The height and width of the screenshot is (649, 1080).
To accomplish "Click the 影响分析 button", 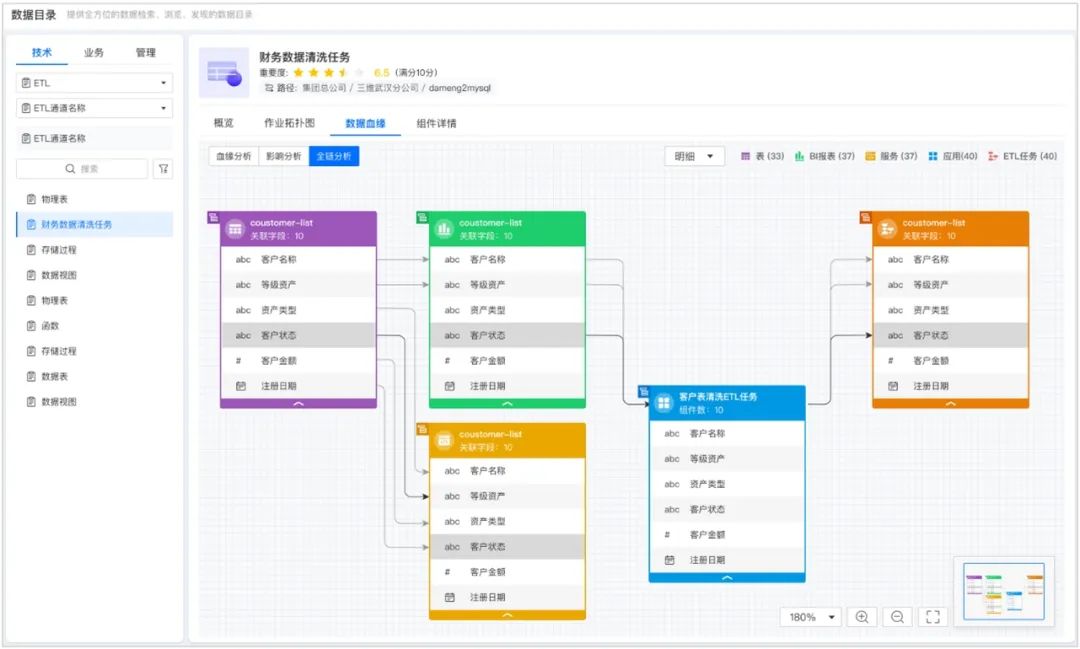I will 283,156.
